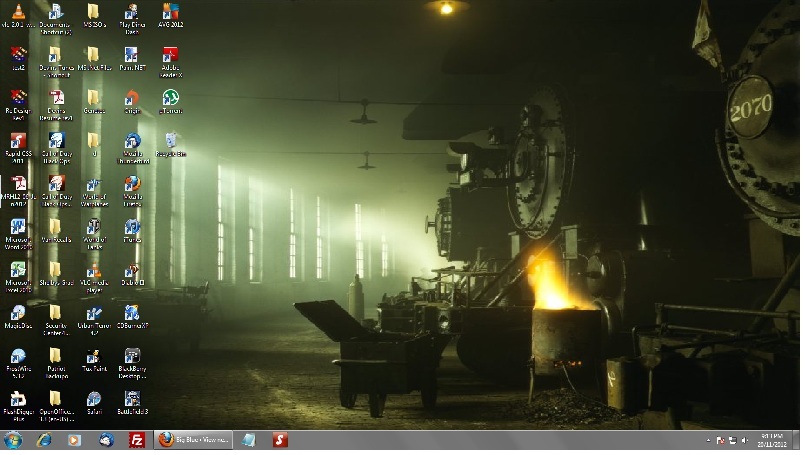The image size is (807, 455).
Task: Open the Origin desktop shortcut
Action: pyautogui.click(x=132, y=99)
